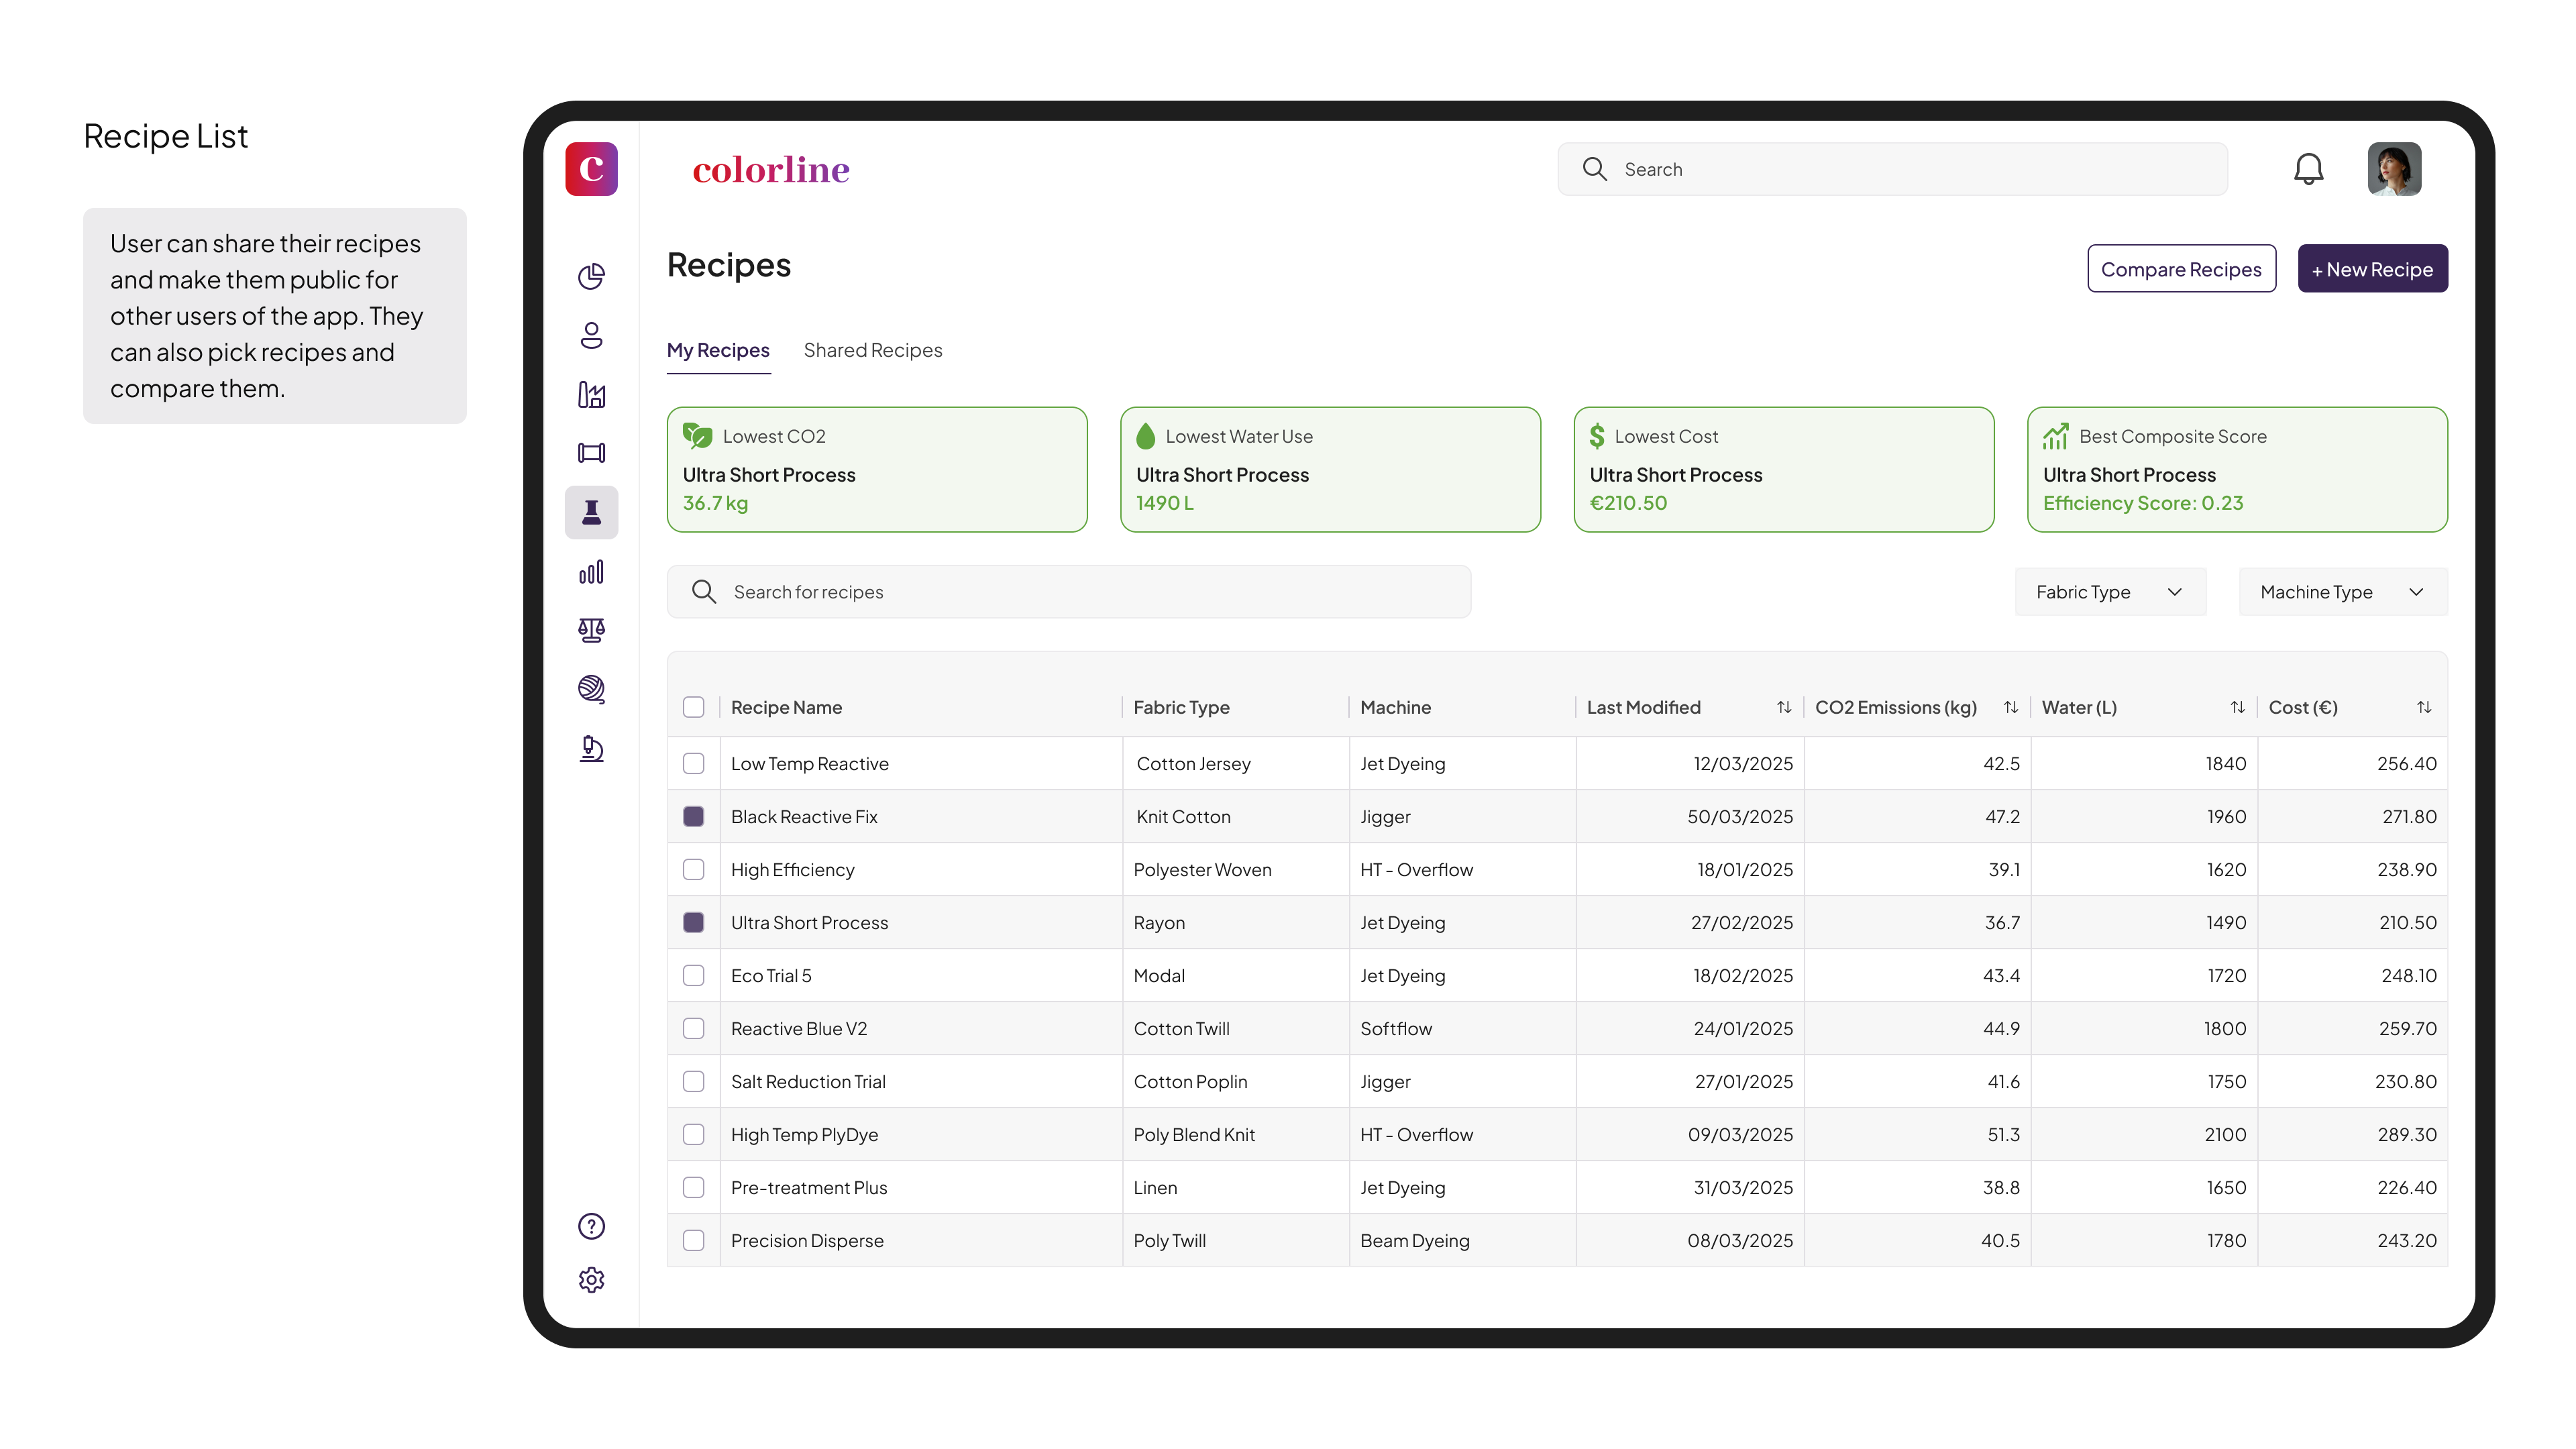Click the balance scale compare icon
The image size is (2576, 1449).
[x=591, y=630]
